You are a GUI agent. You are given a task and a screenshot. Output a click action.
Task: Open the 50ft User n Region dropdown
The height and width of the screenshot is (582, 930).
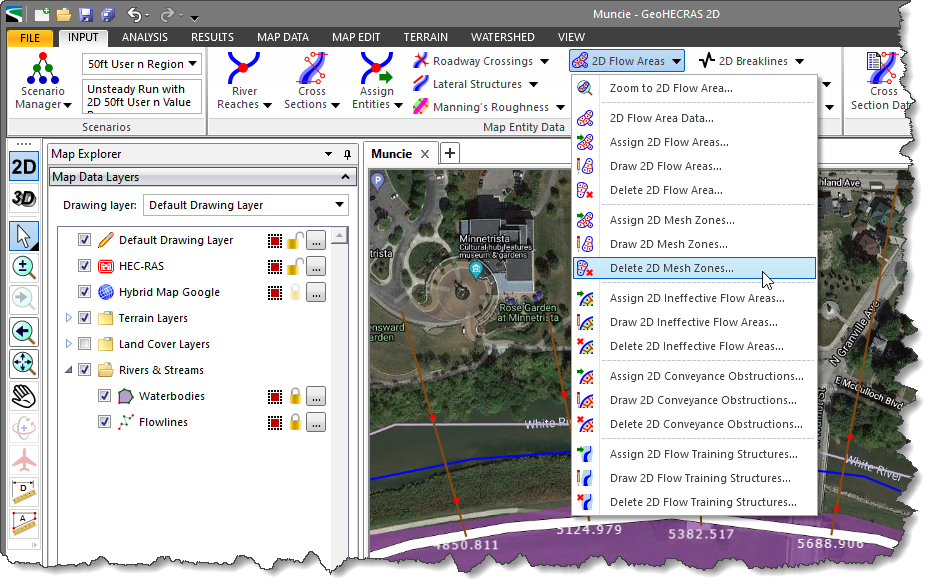(x=142, y=64)
